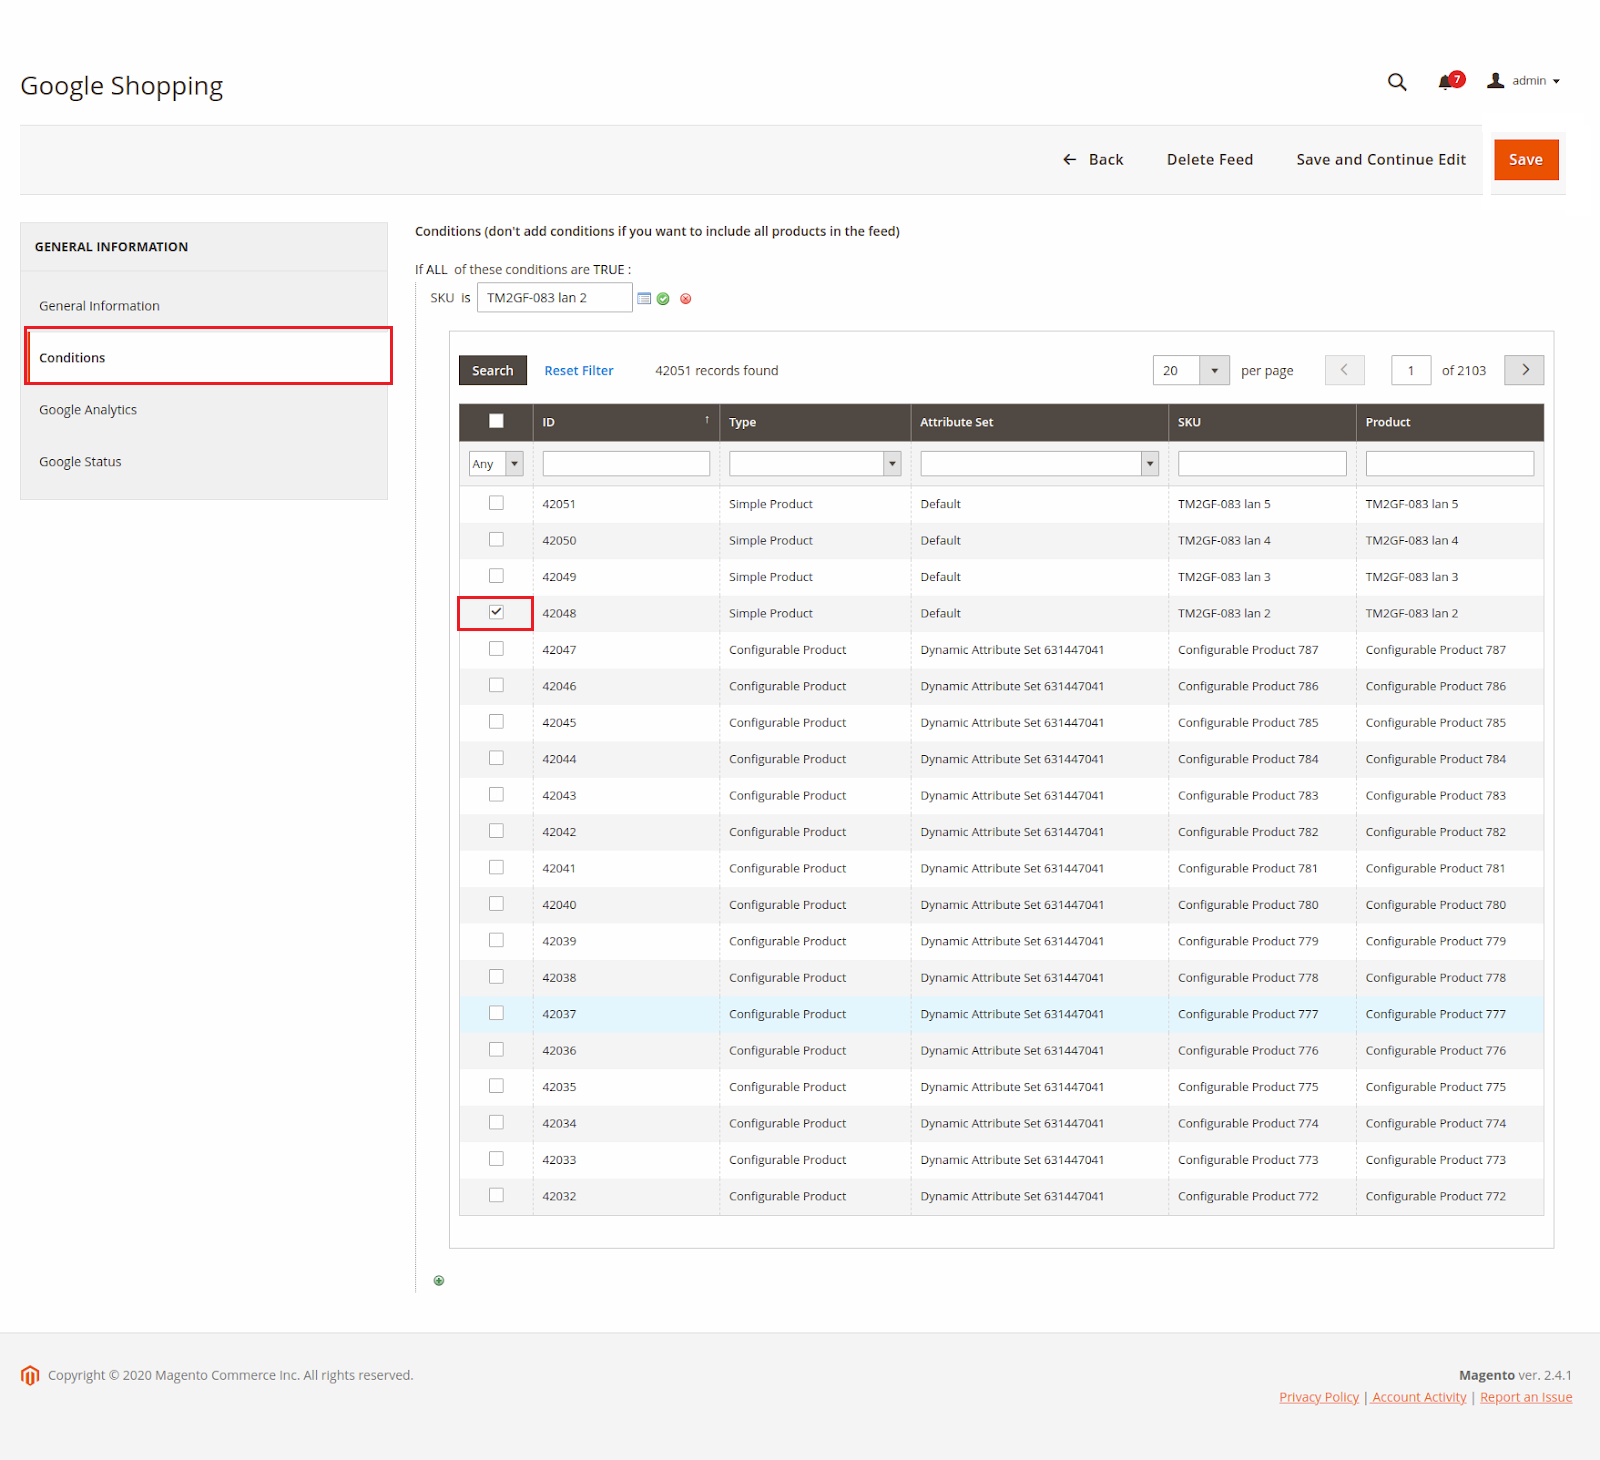Viewport: 1600px width, 1460px height.
Task: Open the Any selection filter dropdown
Action: [496, 464]
